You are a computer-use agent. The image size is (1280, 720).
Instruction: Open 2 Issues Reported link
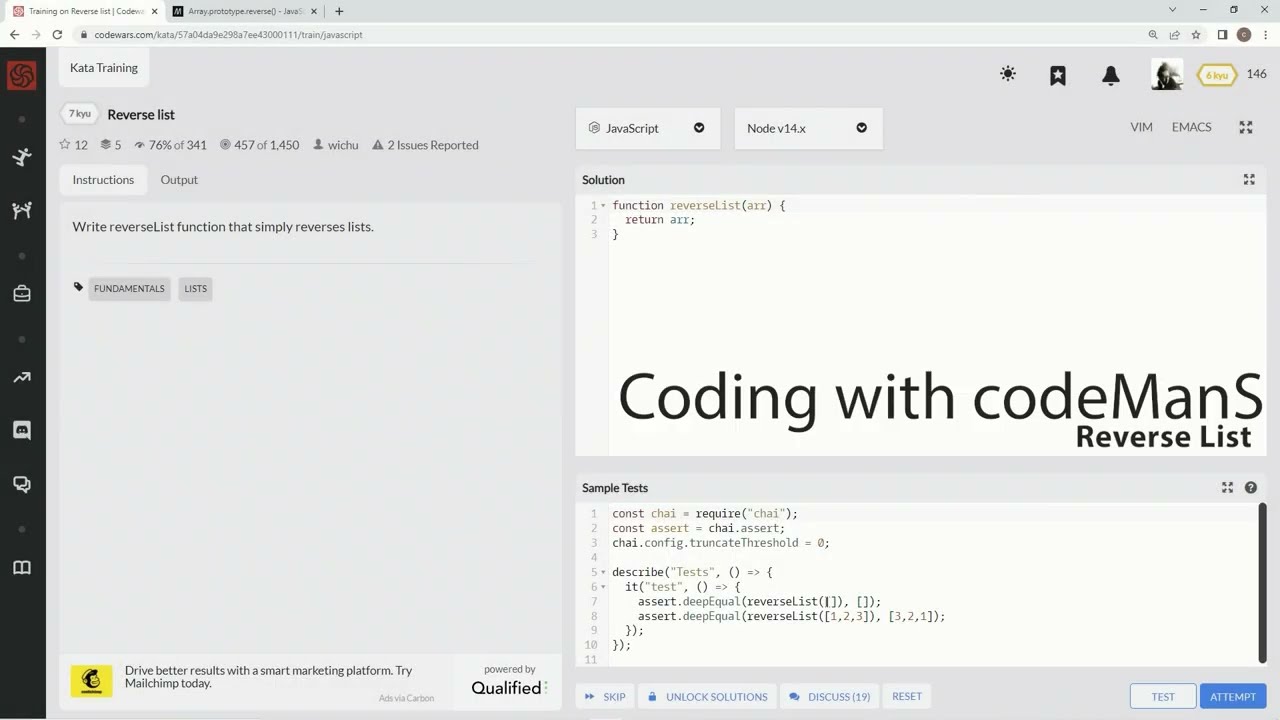(425, 145)
